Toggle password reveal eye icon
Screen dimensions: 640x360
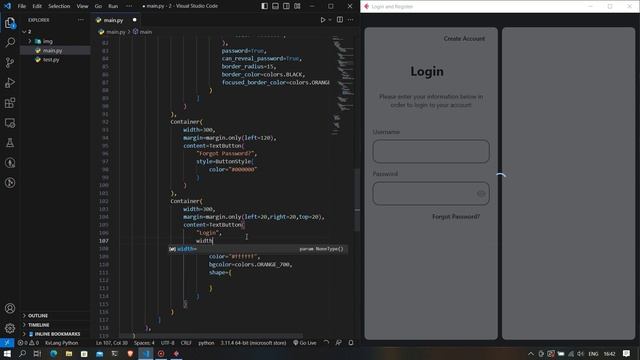[x=481, y=193]
